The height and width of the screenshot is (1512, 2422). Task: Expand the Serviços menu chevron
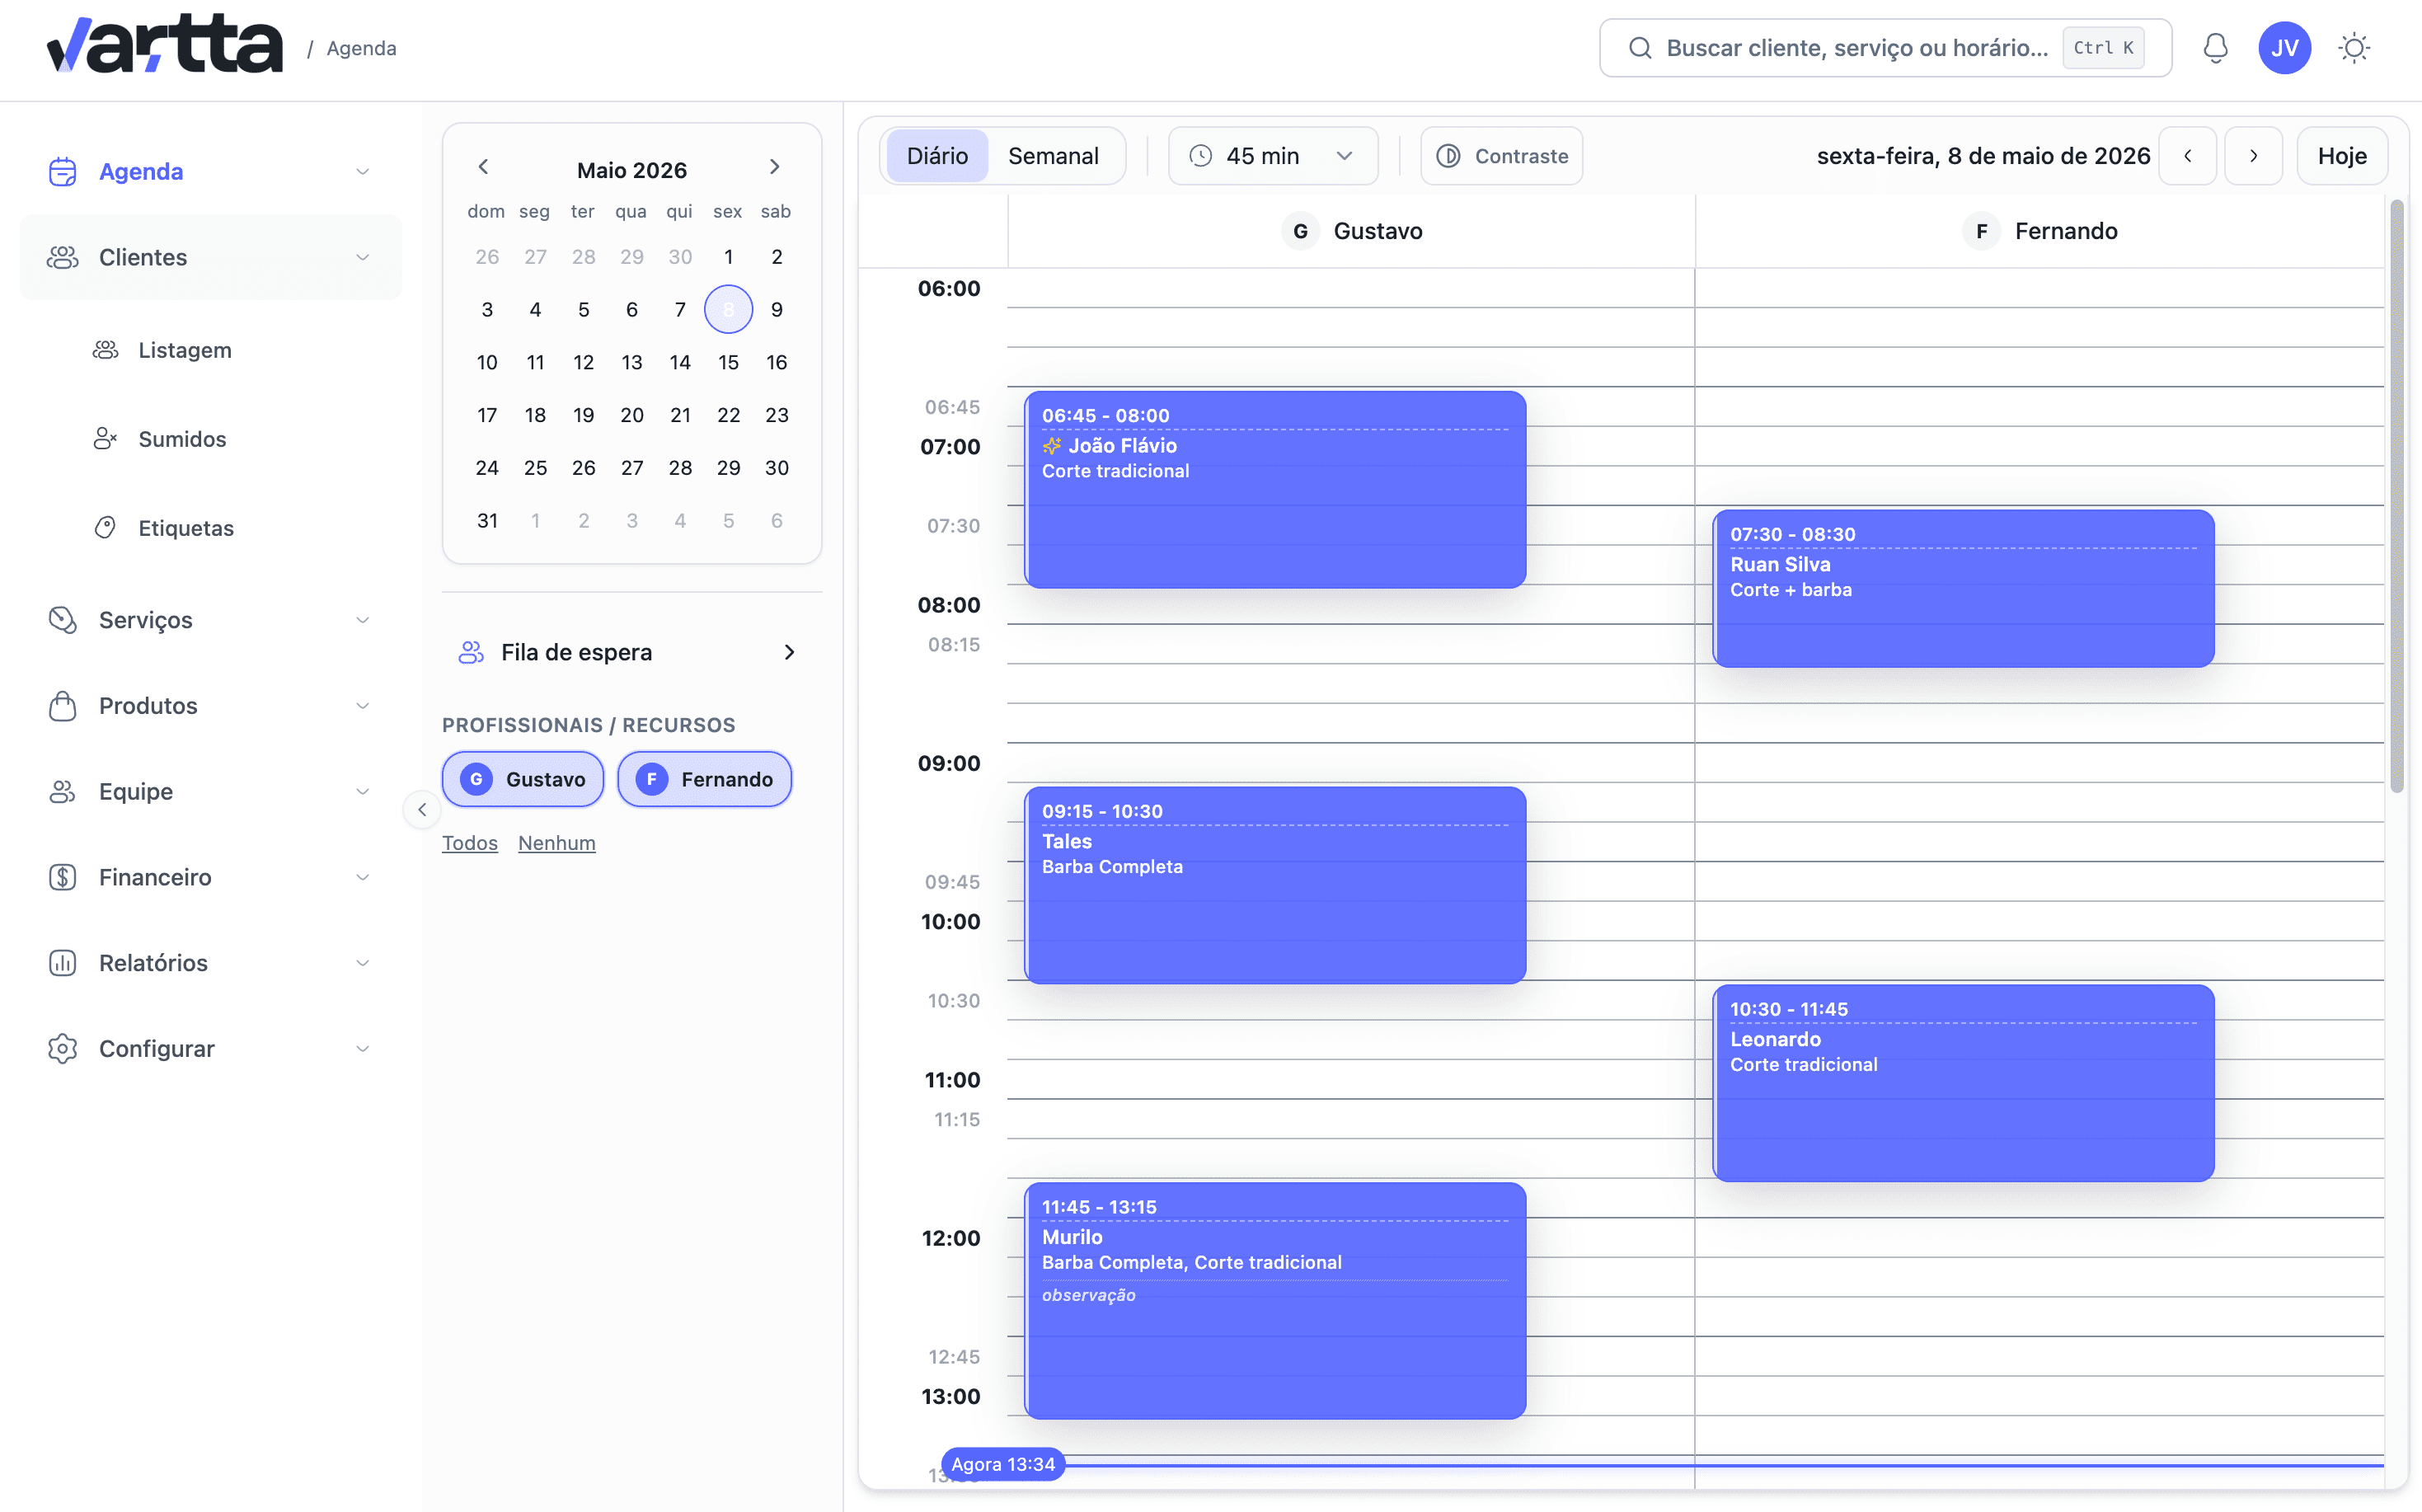pos(362,620)
